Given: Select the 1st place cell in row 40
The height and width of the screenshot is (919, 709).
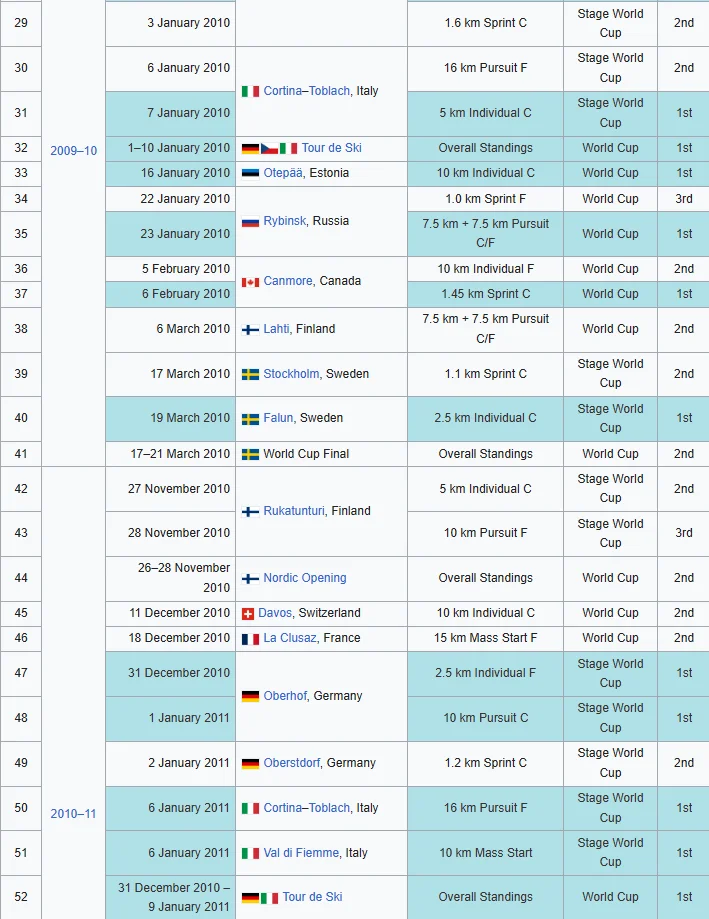Looking at the screenshot, I should tap(683, 418).
